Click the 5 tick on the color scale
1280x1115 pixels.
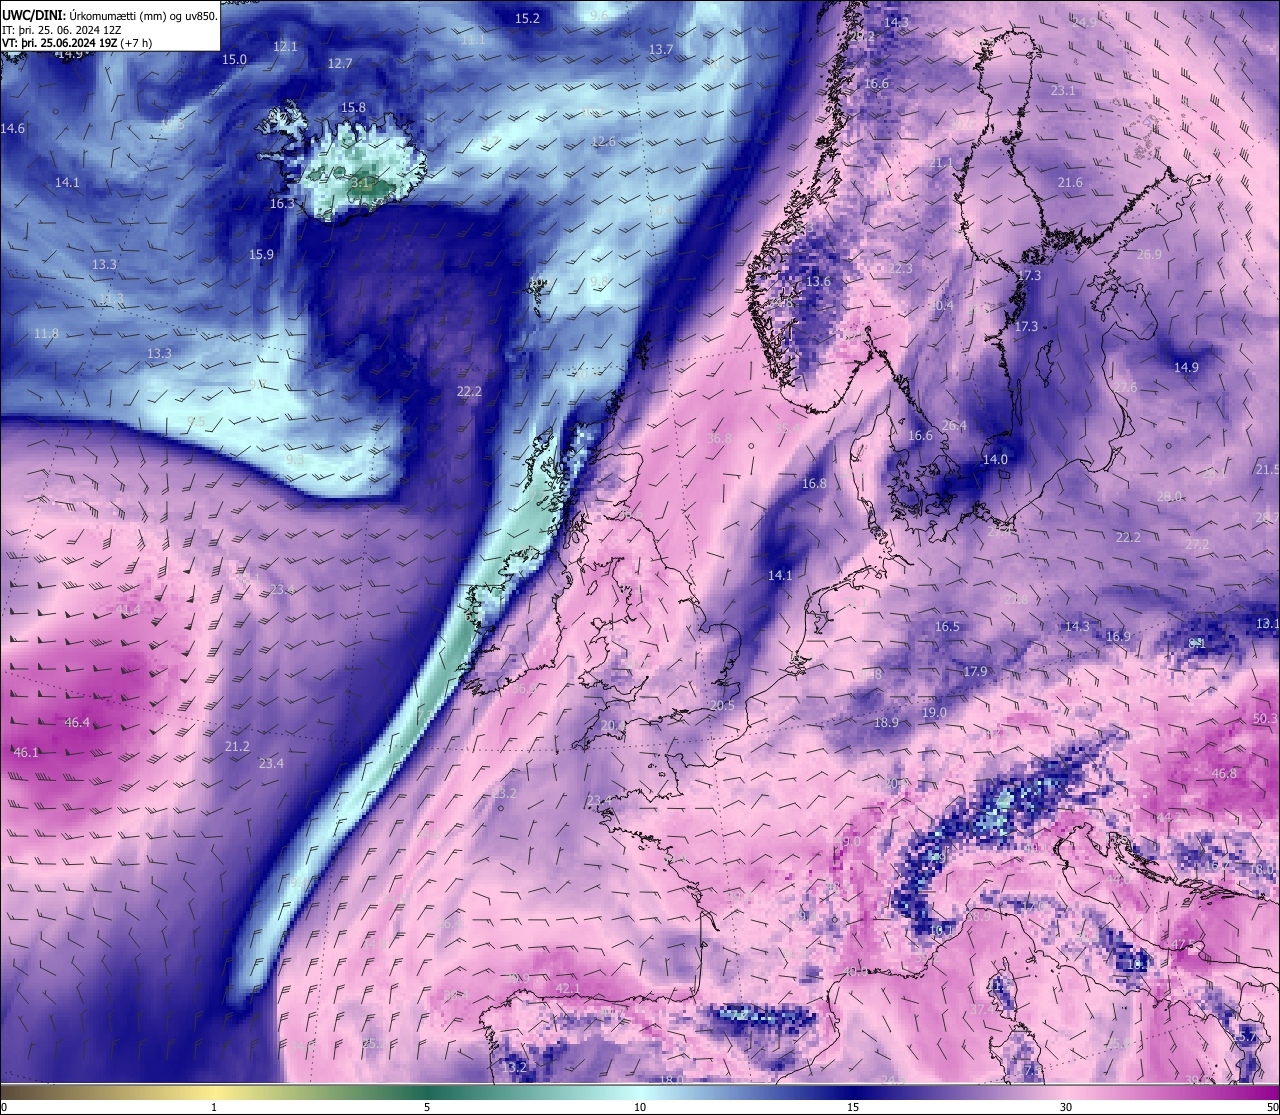point(427,1107)
